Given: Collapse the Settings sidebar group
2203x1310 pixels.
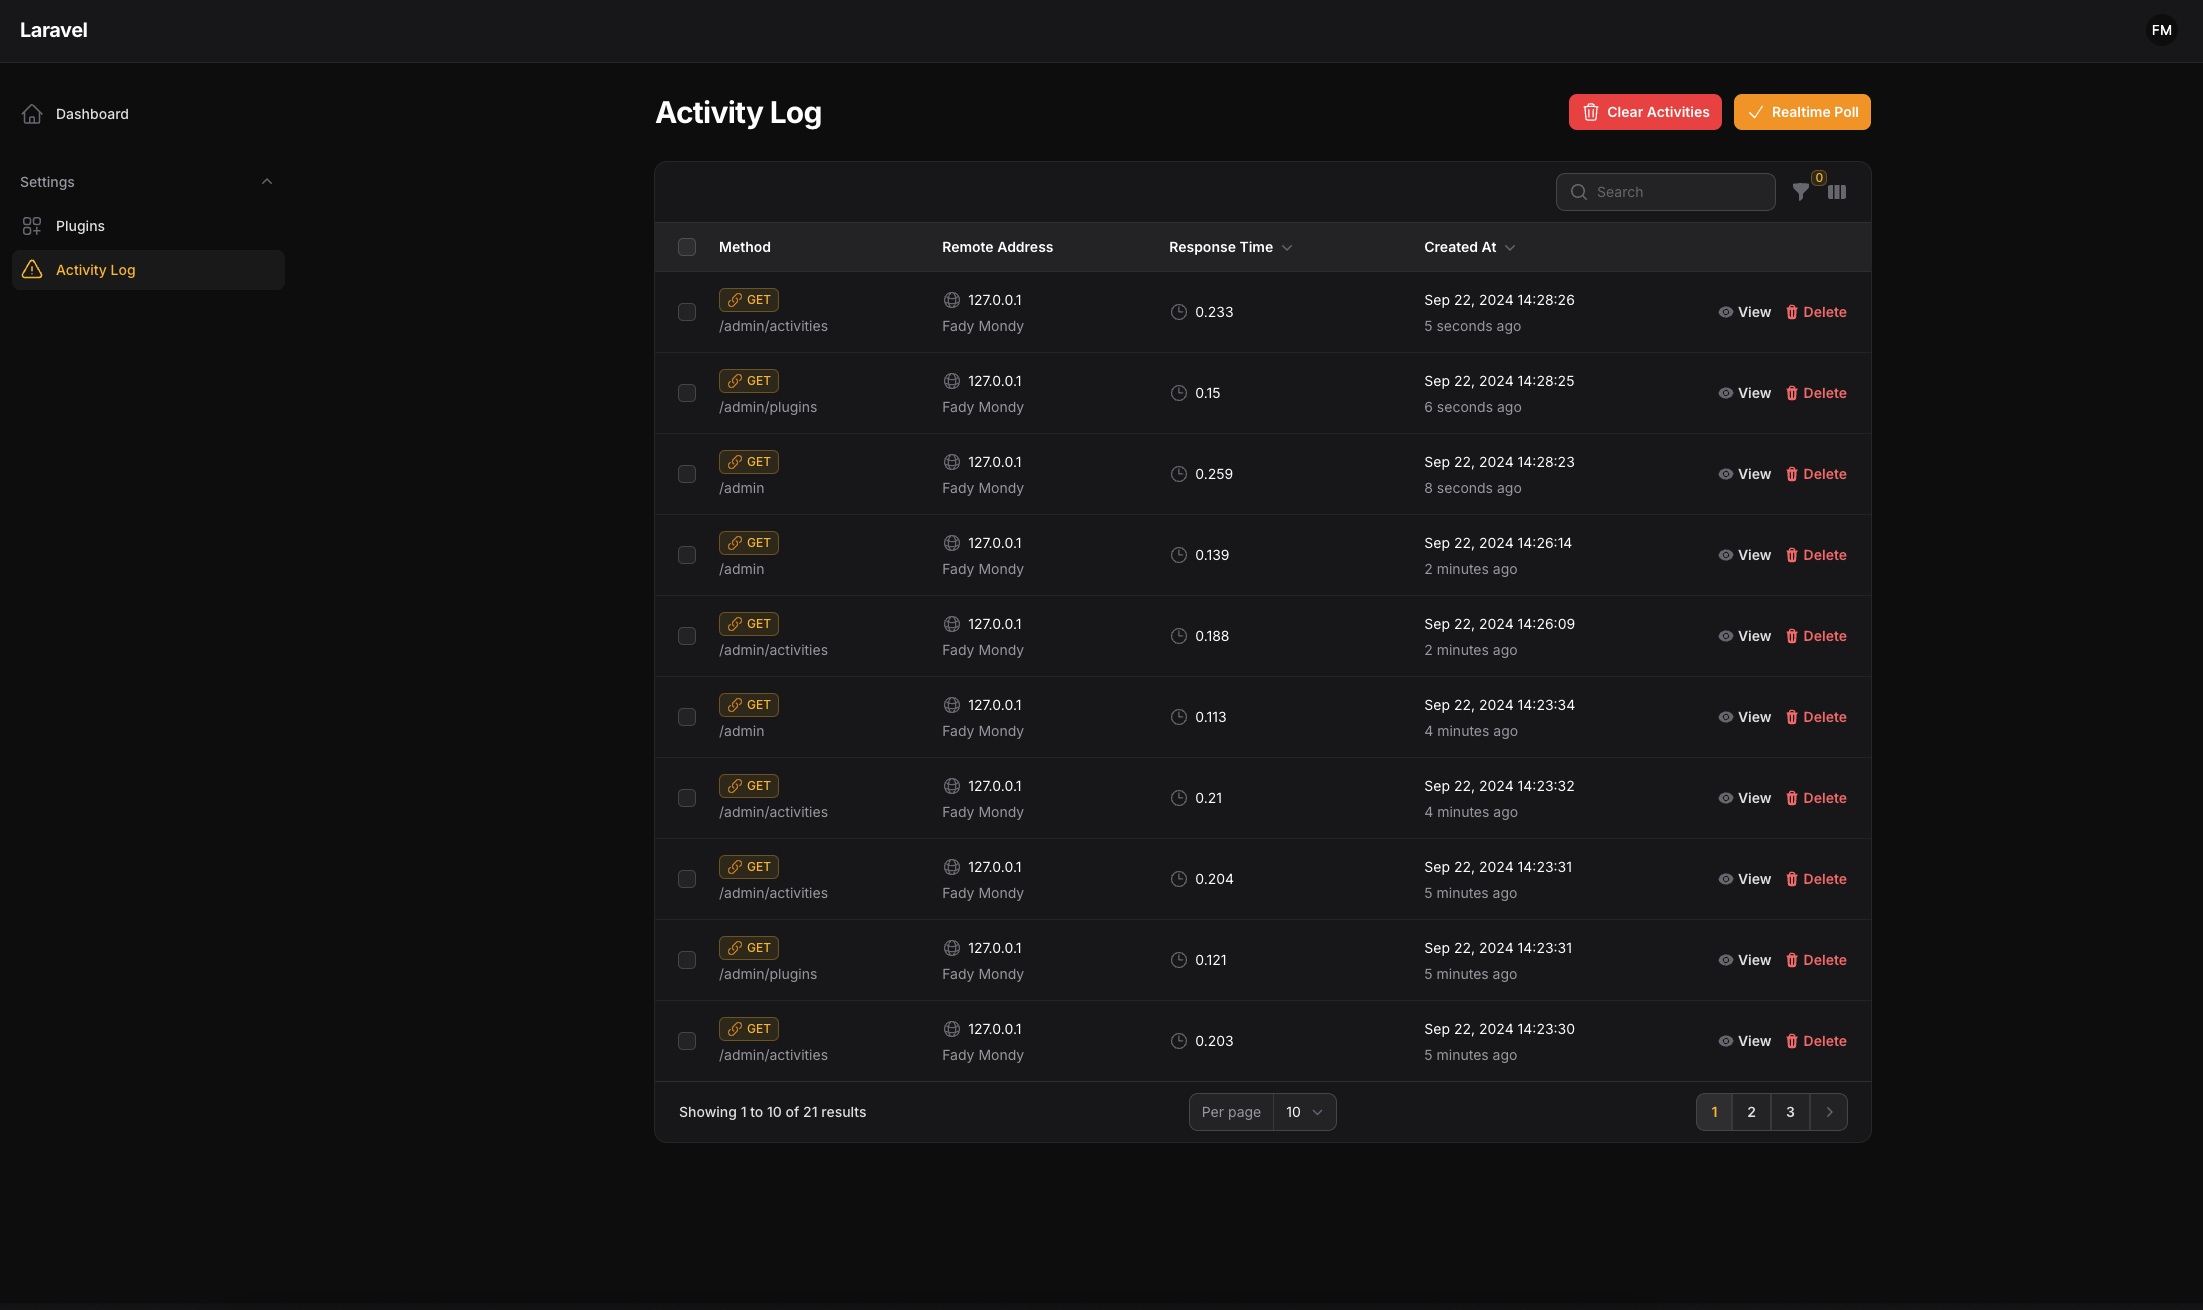Looking at the screenshot, I should (266, 182).
